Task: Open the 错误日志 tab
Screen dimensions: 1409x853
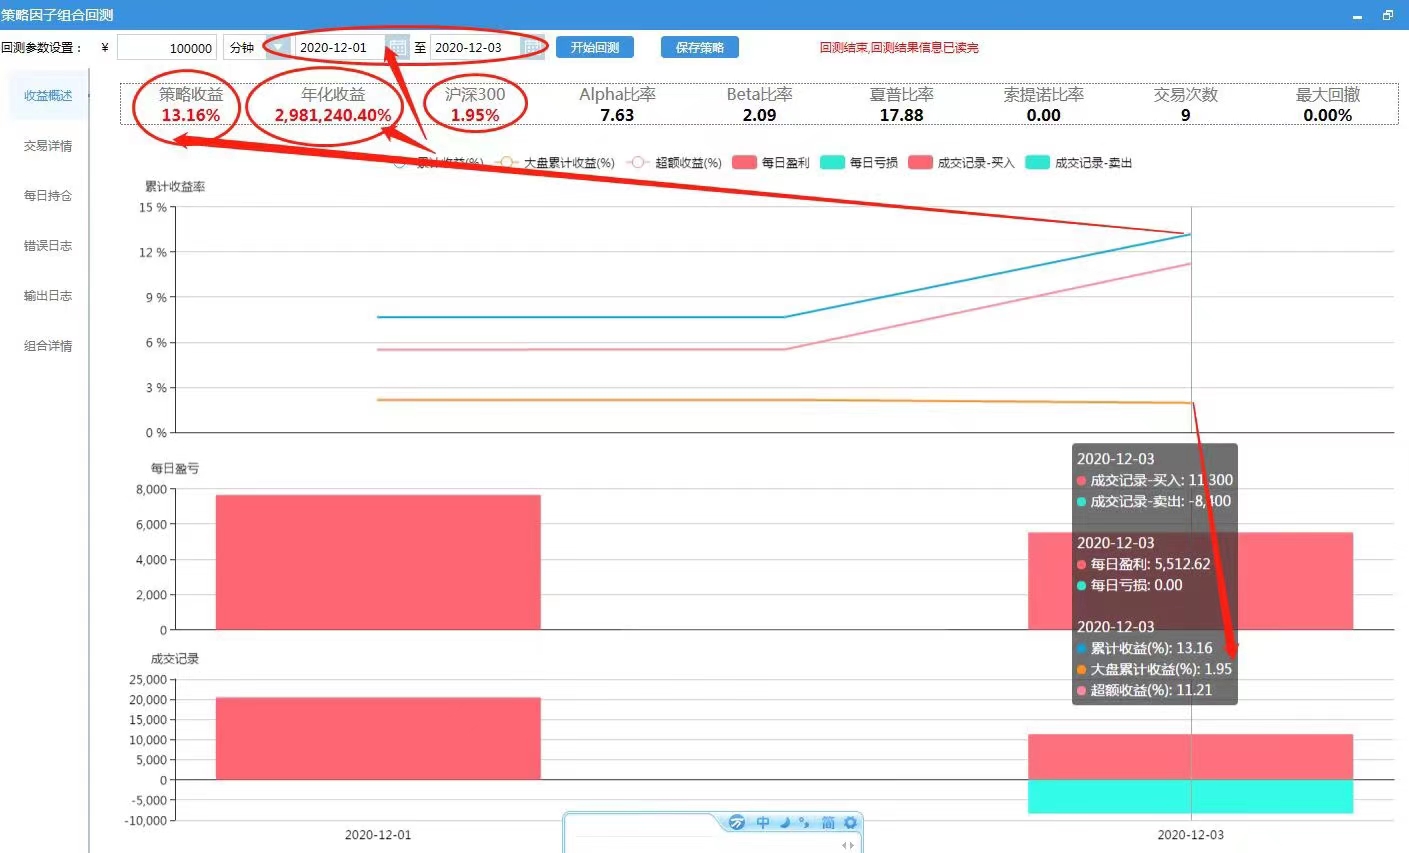Action: click(48, 246)
